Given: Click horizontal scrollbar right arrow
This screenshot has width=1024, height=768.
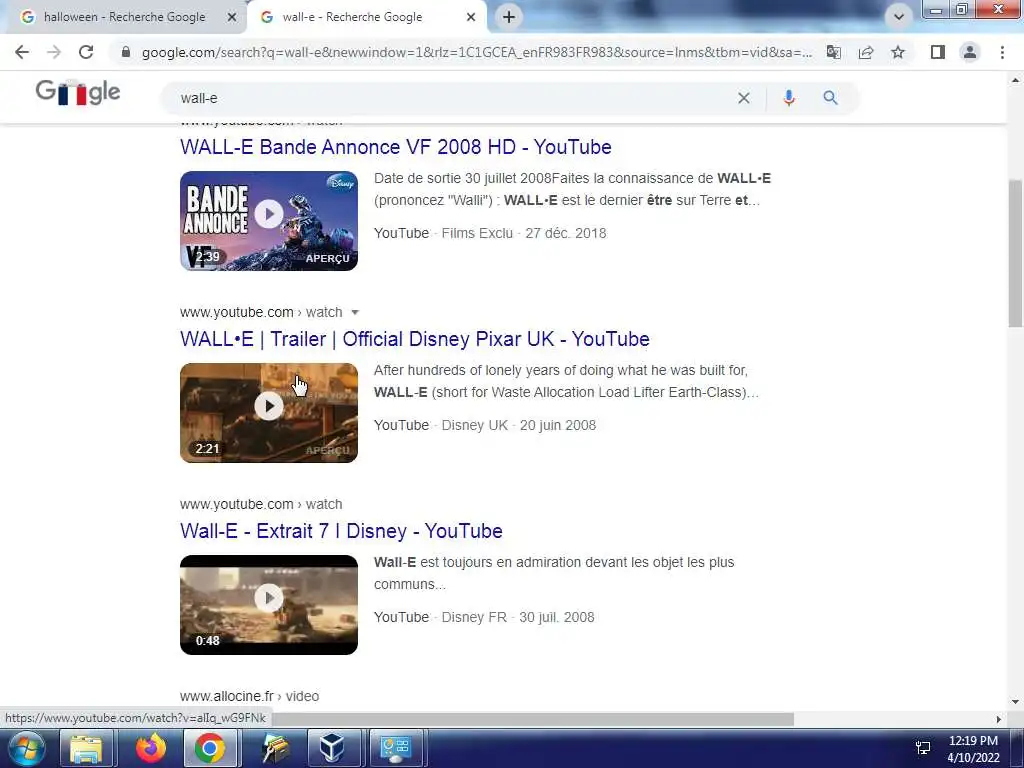Looking at the screenshot, I should coord(999,719).
